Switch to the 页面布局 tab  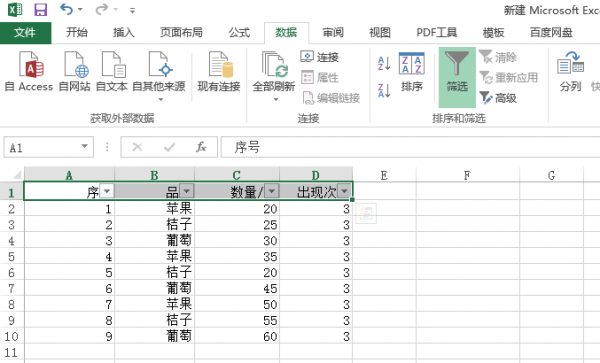tap(181, 33)
